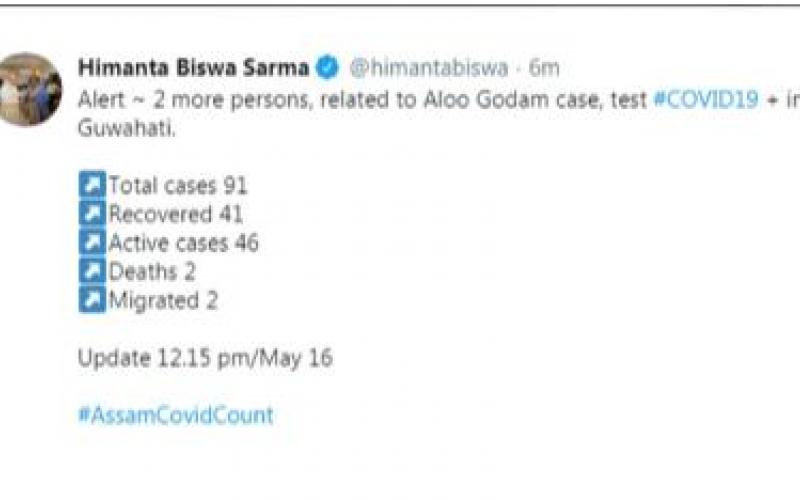Click the arrow icon beside Total cases
The height and width of the screenshot is (500, 800).
[x=92, y=185]
